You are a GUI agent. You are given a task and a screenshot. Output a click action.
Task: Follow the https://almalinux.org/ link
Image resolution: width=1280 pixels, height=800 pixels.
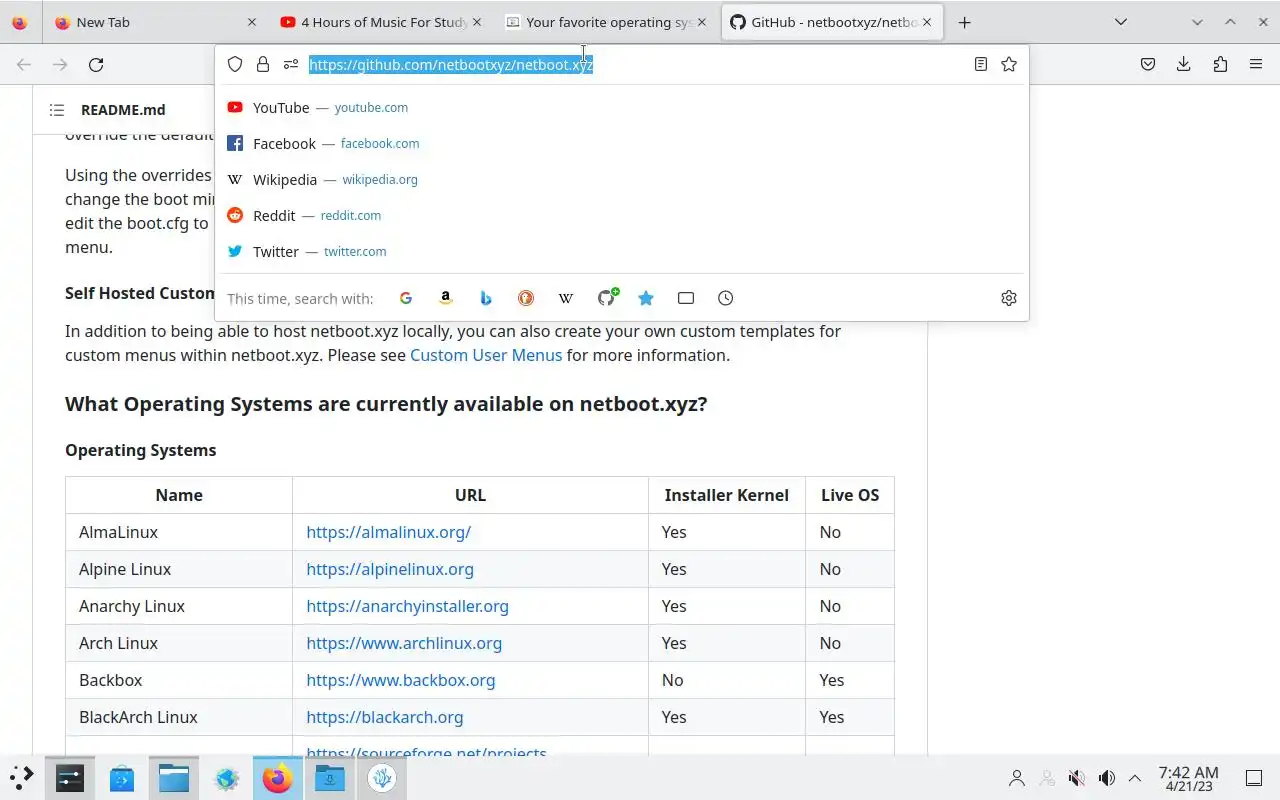[388, 532]
